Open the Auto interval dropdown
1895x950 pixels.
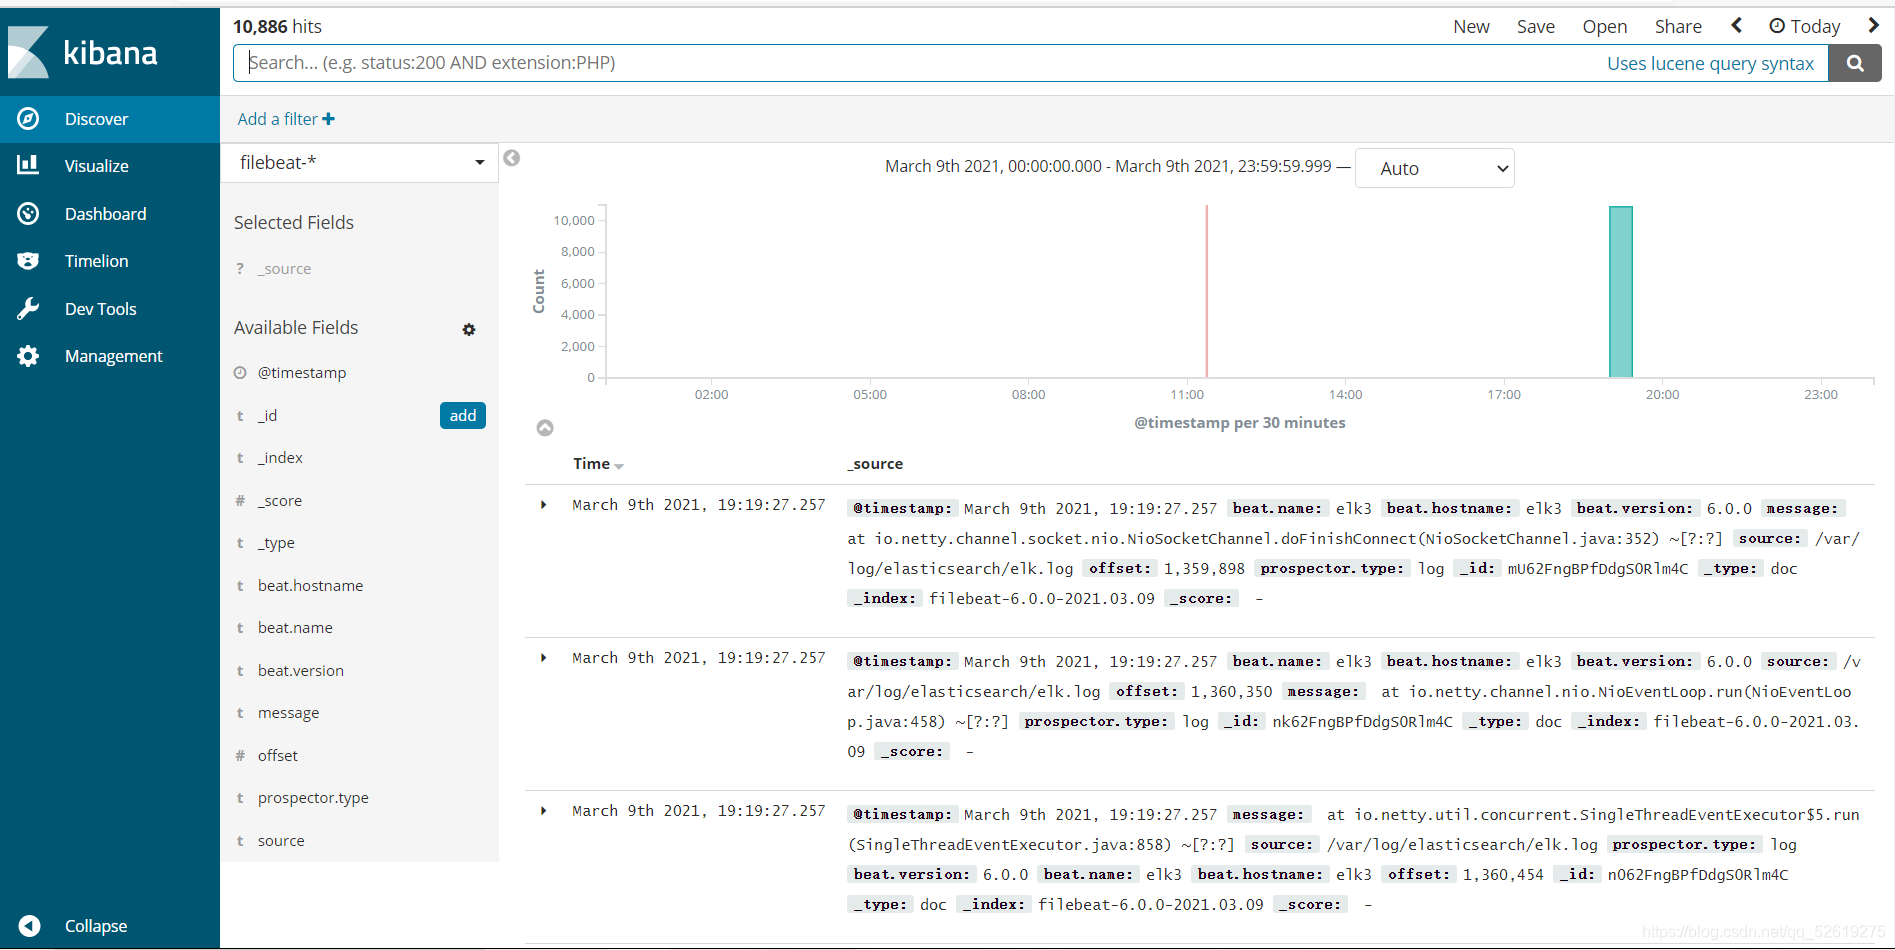point(1435,168)
